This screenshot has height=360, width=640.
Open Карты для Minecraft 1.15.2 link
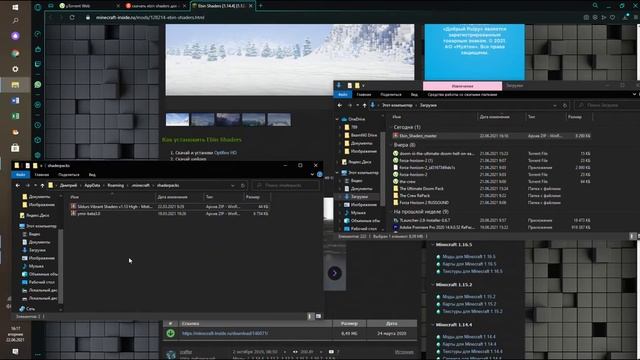(469, 304)
